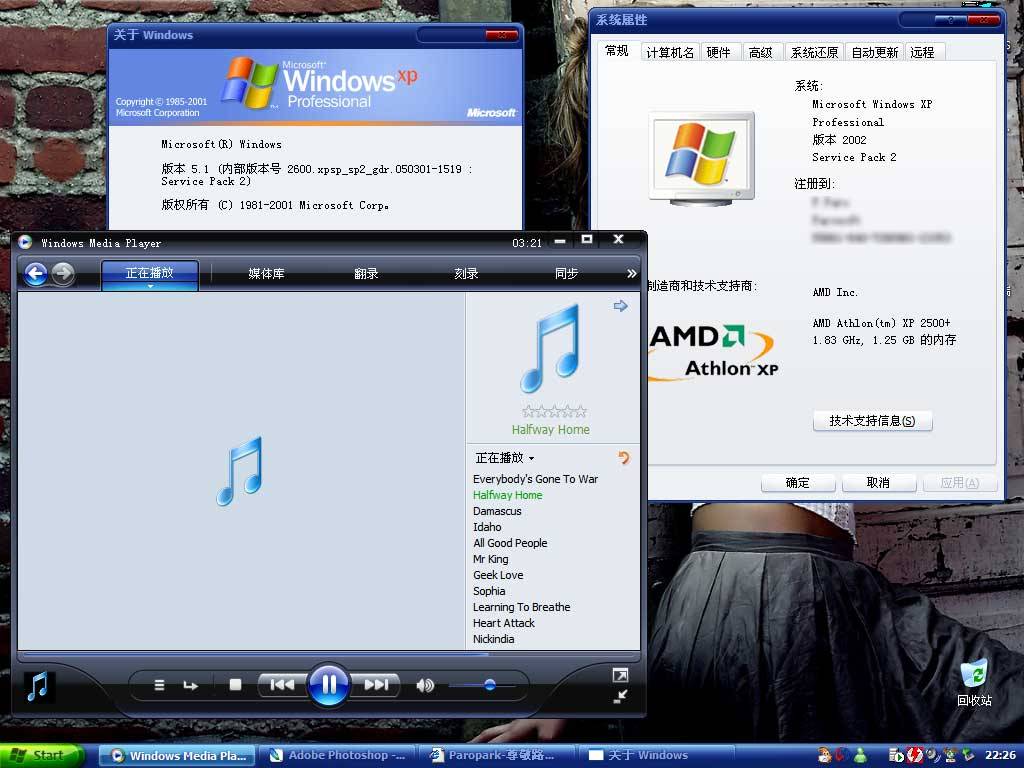Open the 正在播放 tab

click(x=150, y=272)
